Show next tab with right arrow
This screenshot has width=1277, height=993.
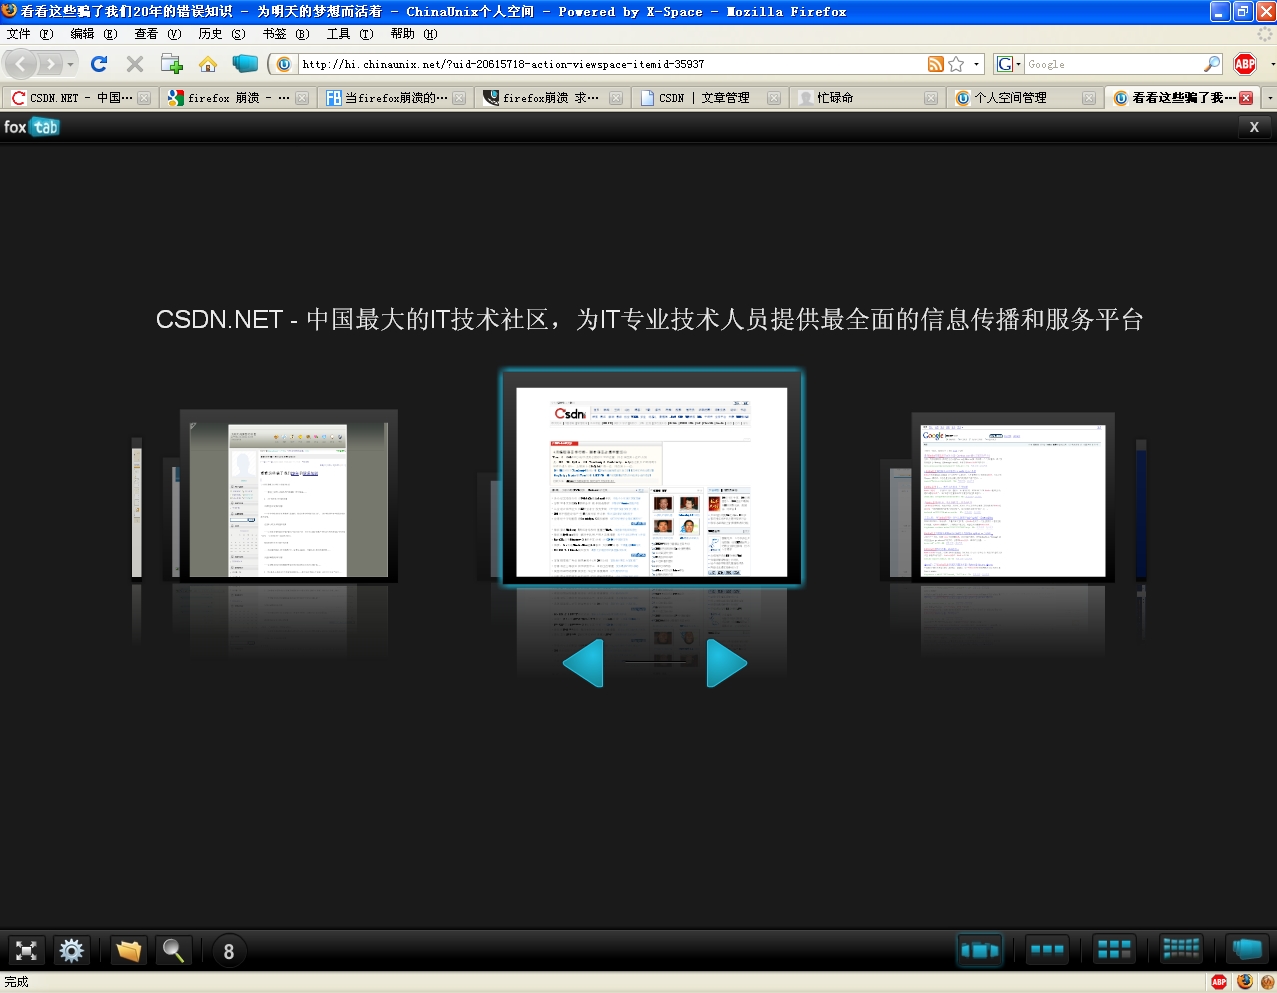tap(726, 663)
